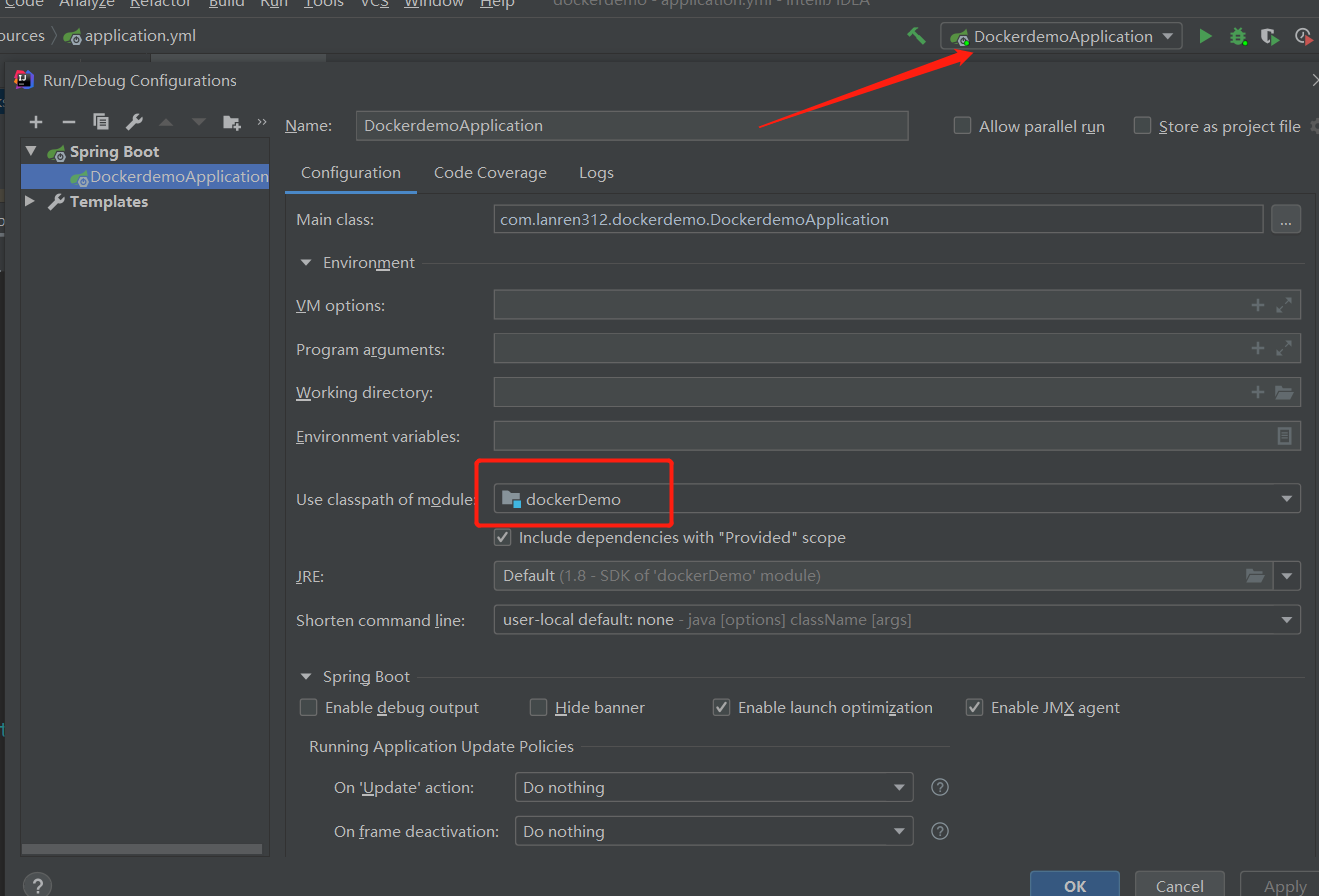Expand VM options field editor

coord(1285,305)
